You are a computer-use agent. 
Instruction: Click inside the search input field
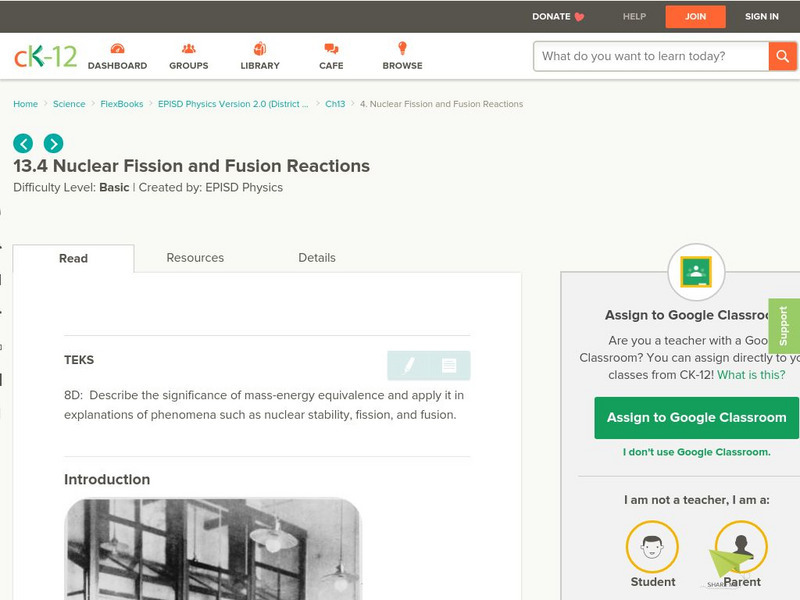click(x=645, y=57)
